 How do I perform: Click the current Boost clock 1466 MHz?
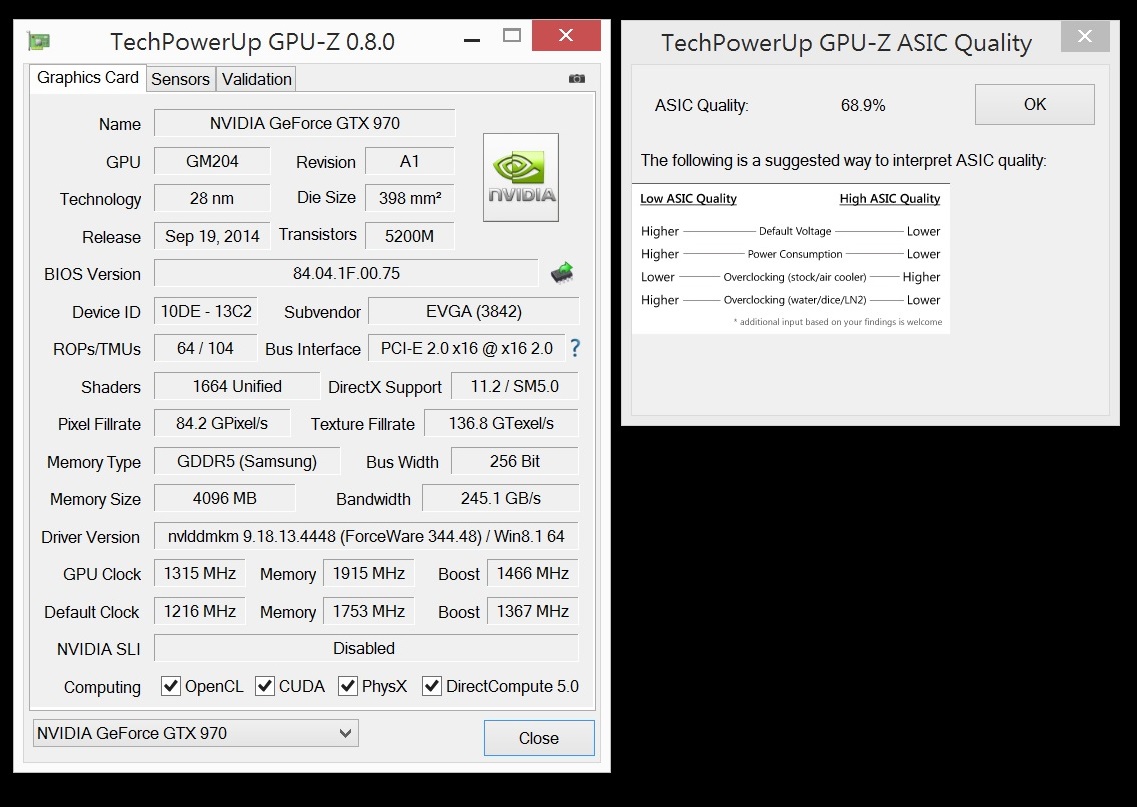533,574
